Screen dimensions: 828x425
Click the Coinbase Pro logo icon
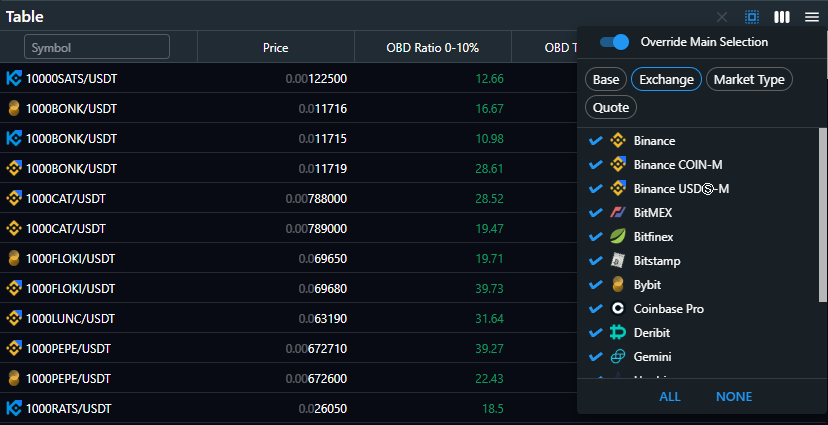tap(617, 309)
